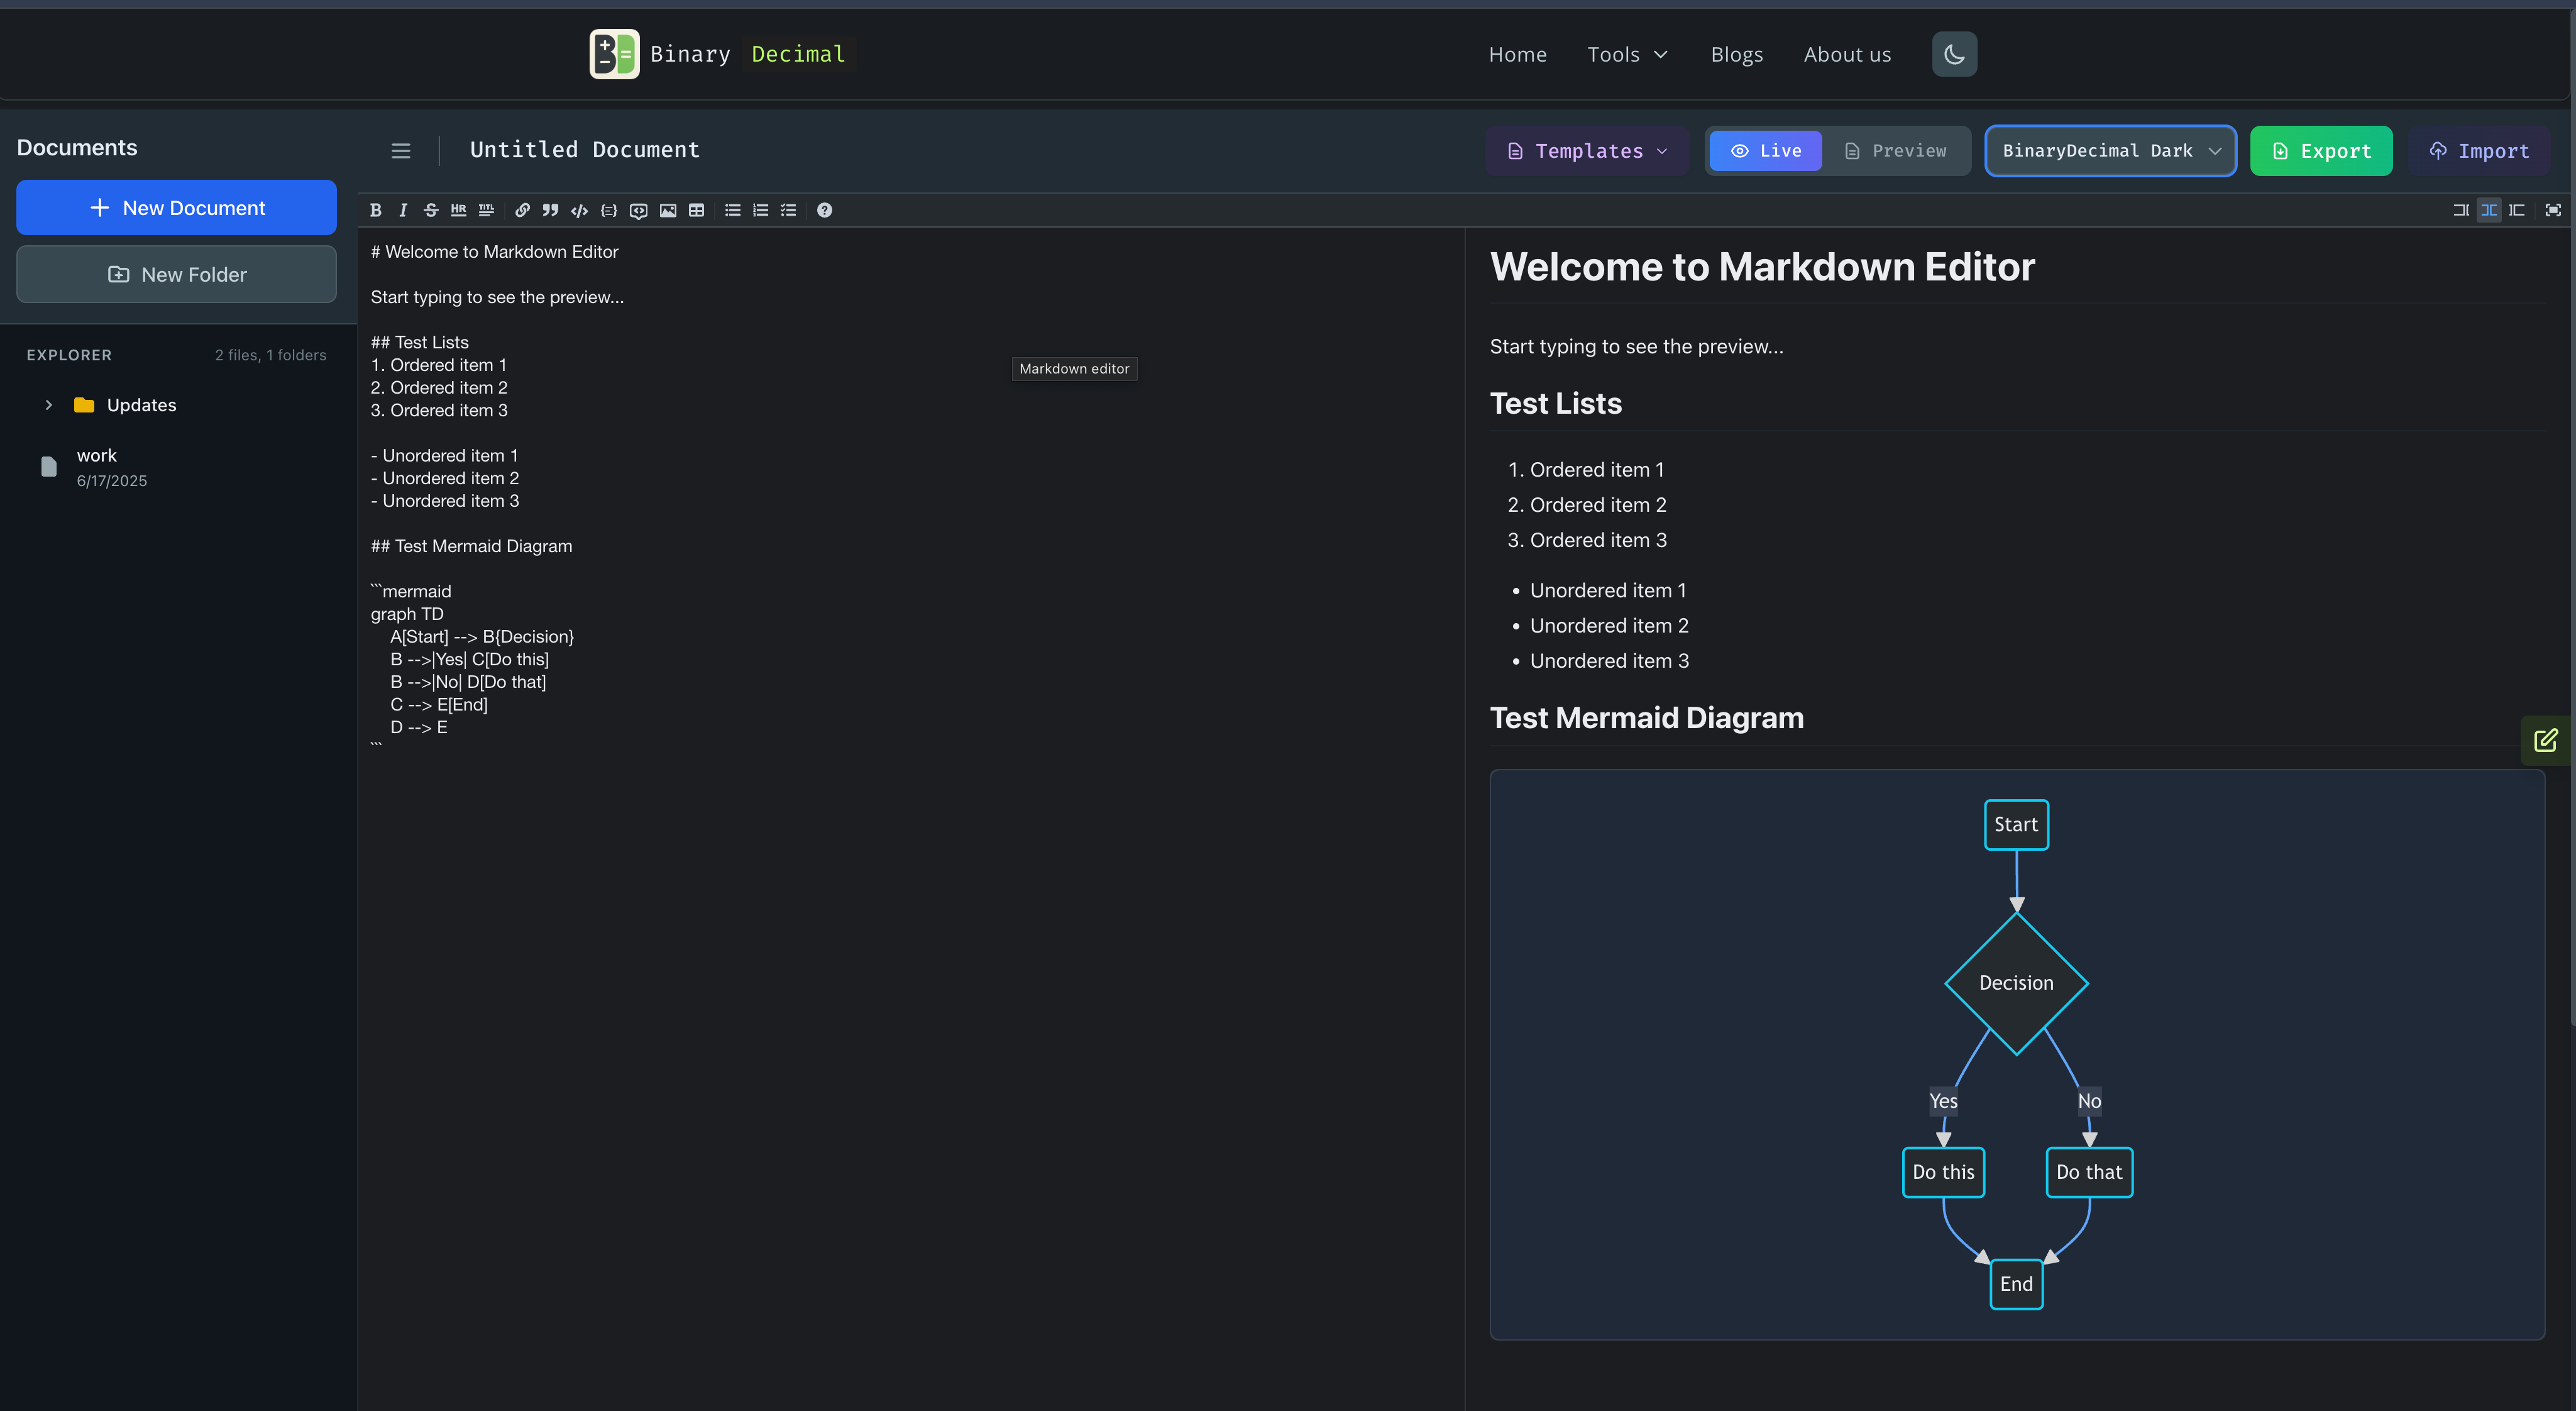Add an unordered list
This screenshot has height=1411, width=2576.
[733, 210]
